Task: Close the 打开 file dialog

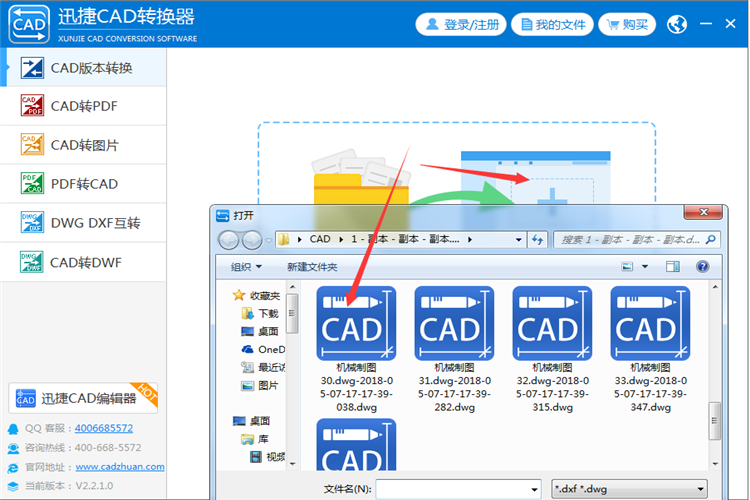Action: point(703,212)
